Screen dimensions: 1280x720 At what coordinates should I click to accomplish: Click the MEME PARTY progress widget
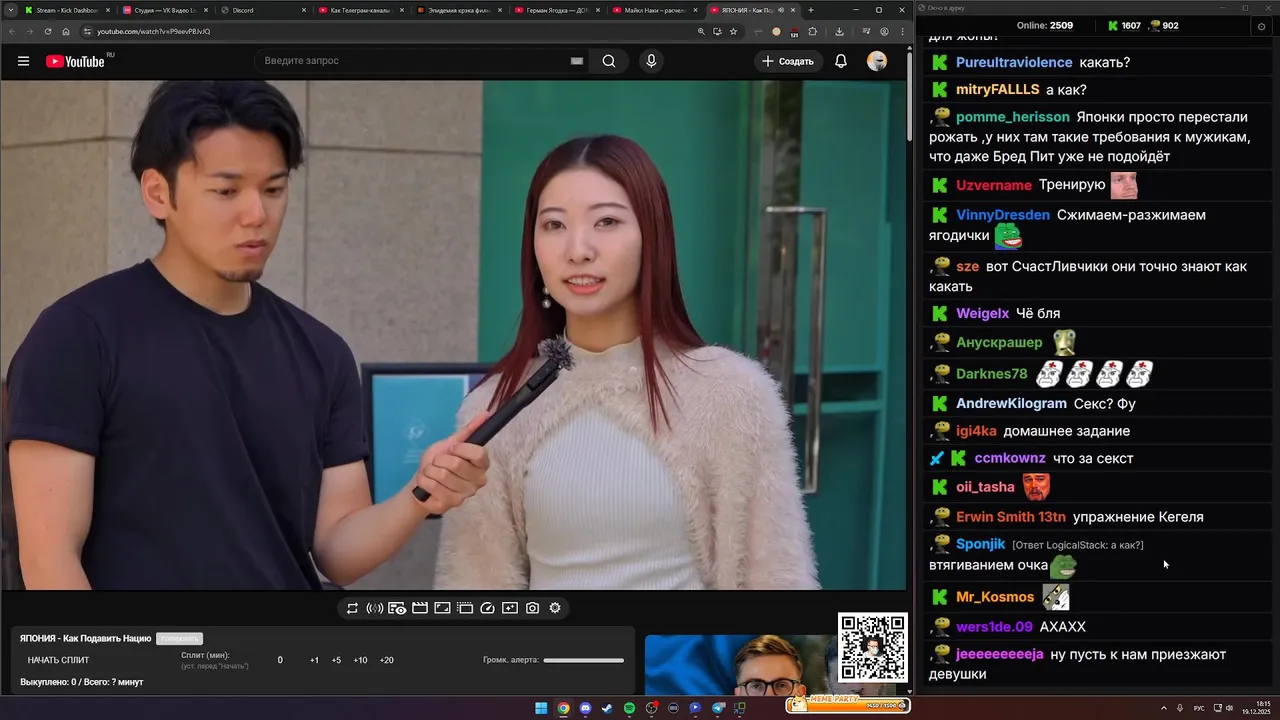click(x=848, y=704)
